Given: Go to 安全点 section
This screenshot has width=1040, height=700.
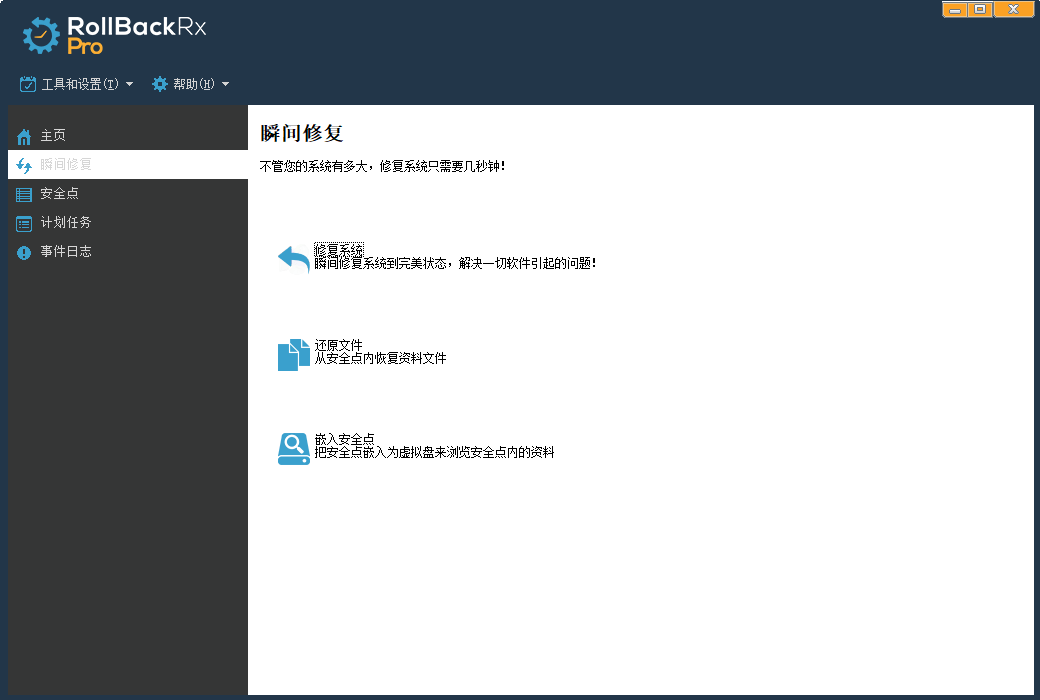Looking at the screenshot, I should [59, 194].
